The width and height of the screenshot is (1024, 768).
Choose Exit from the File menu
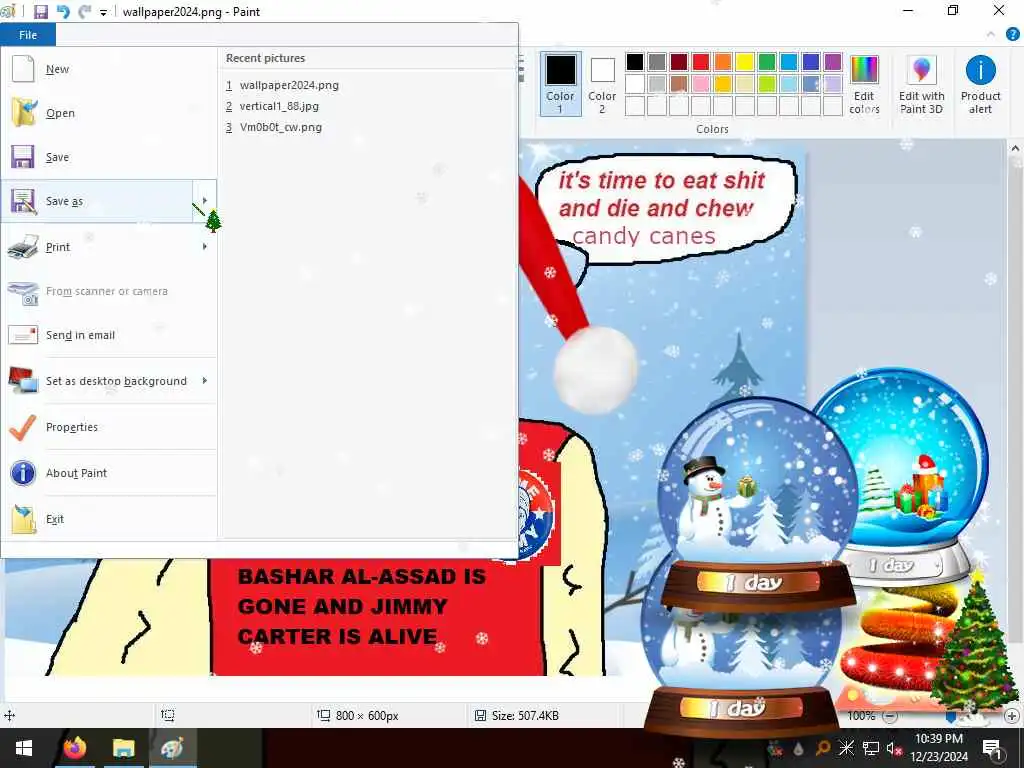tap(109, 519)
